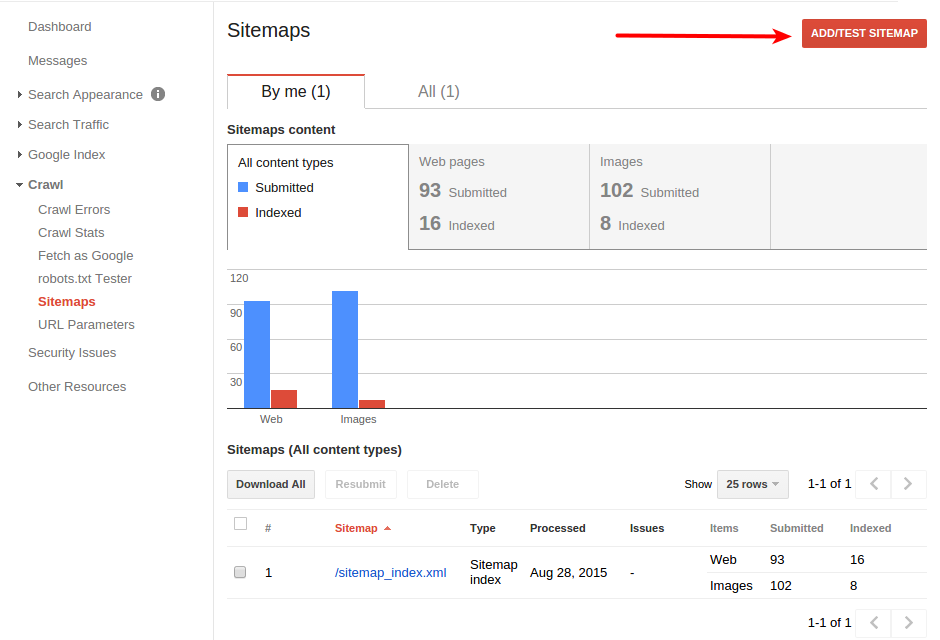Click the previous page chevron above the table
Viewport: 940px width, 640px height.
pos(872,484)
